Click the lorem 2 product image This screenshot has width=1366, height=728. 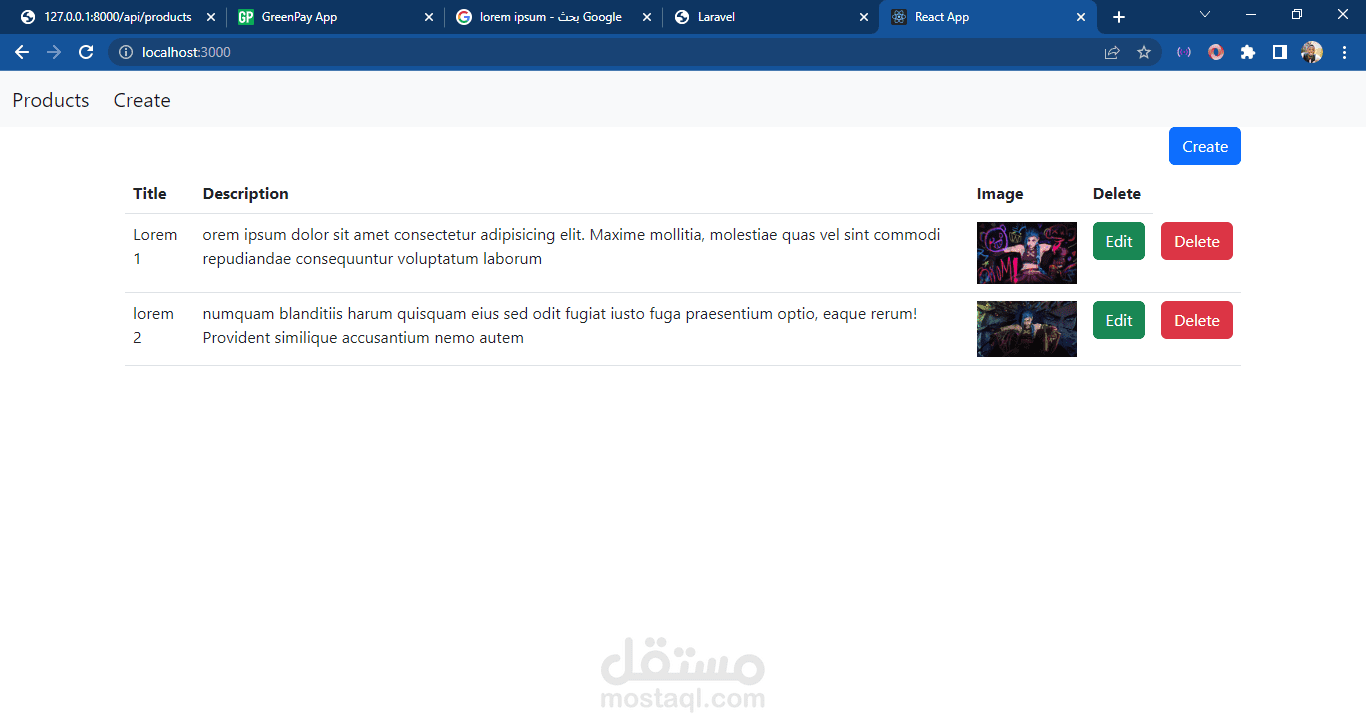tap(1027, 329)
